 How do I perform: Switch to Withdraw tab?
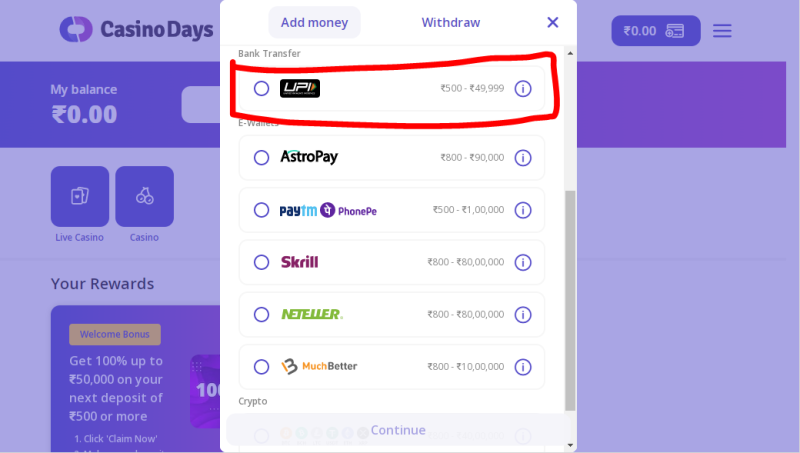click(451, 22)
